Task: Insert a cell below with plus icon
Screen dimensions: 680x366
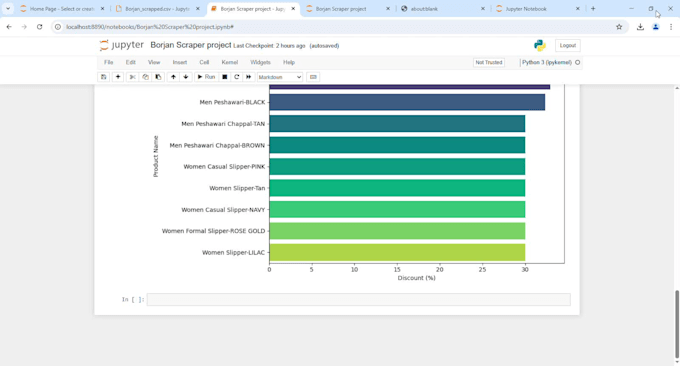Action: pyautogui.click(x=118, y=77)
